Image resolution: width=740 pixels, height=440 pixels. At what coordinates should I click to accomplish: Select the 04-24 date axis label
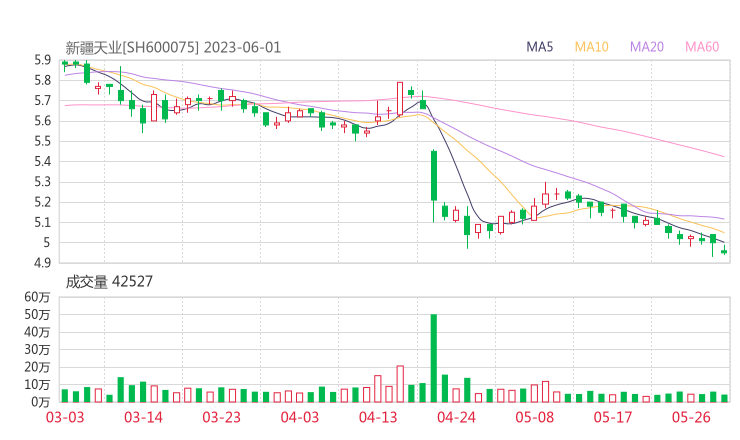456,417
